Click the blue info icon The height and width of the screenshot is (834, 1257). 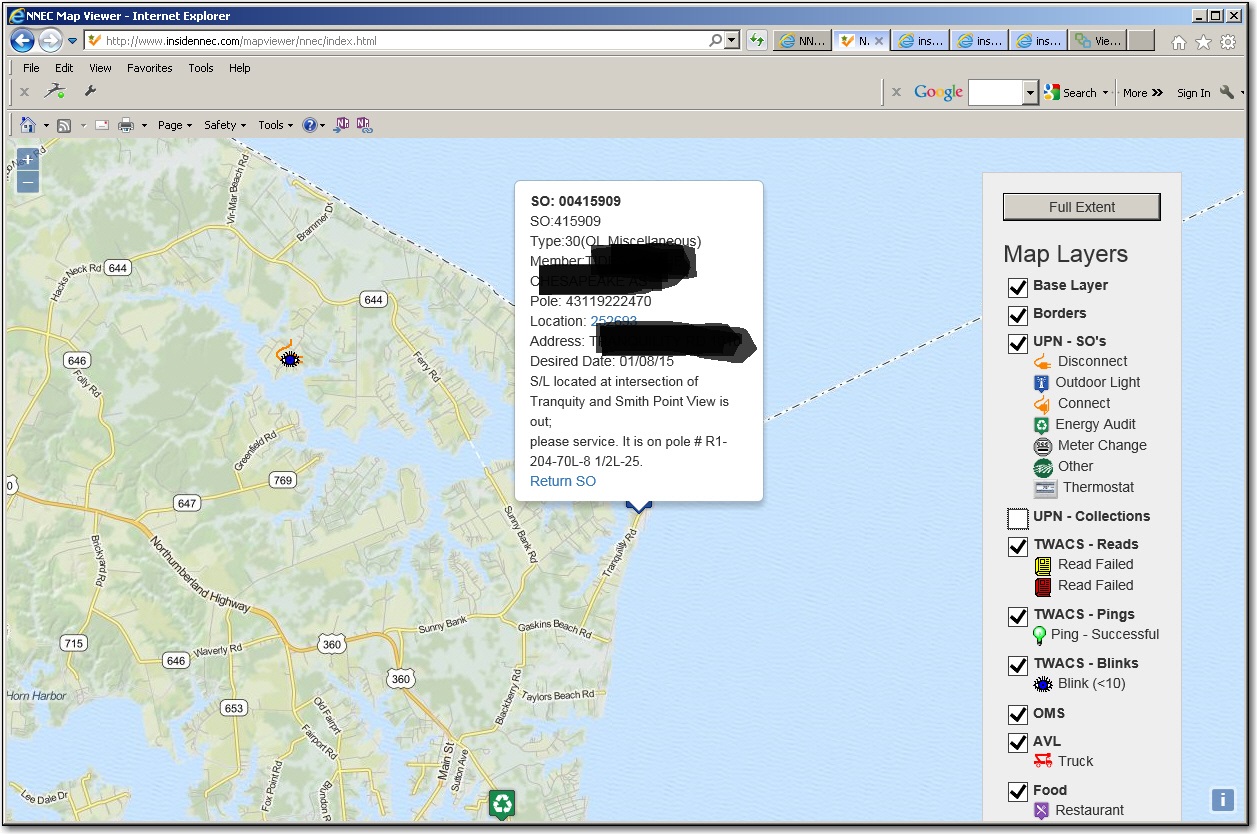[x=1222, y=799]
